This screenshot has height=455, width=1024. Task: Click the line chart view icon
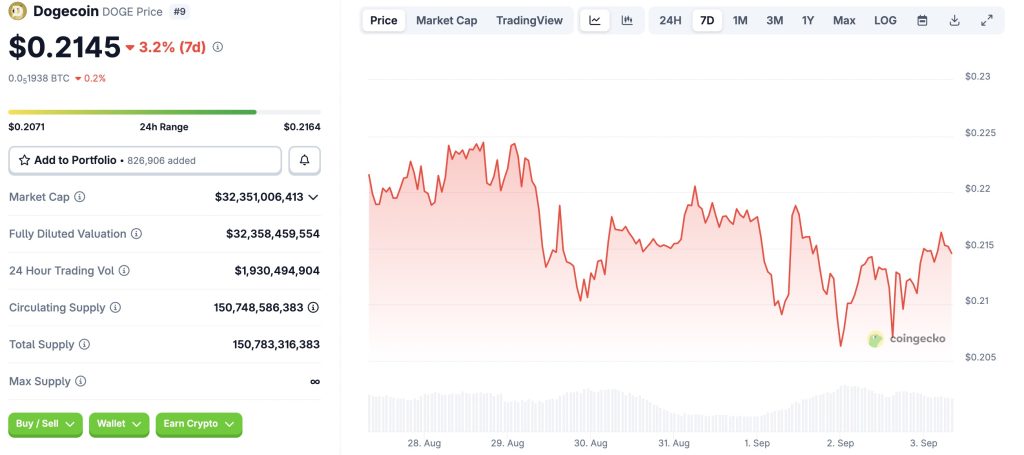(x=595, y=20)
